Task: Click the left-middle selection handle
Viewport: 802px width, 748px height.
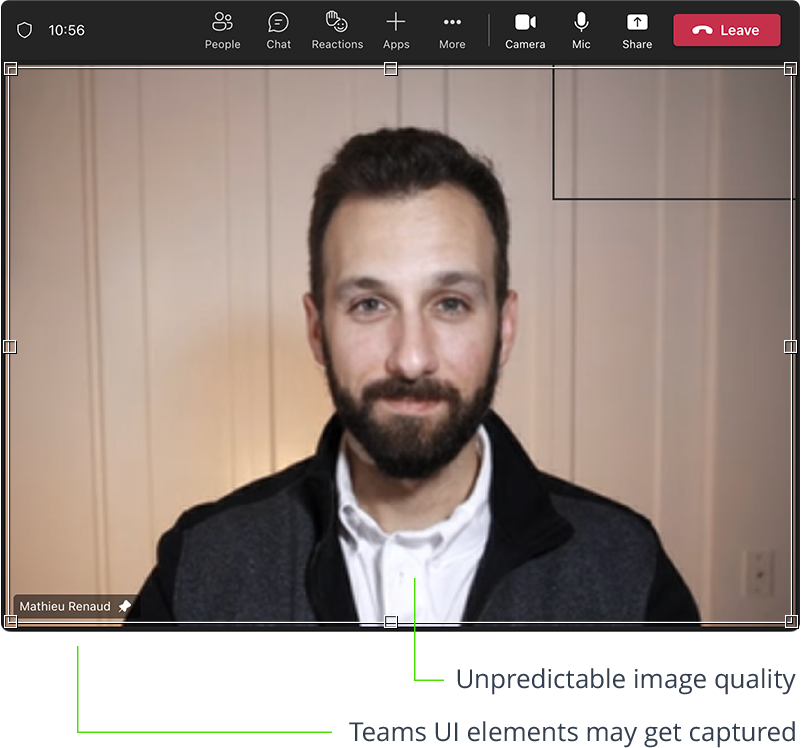Action: click(x=10, y=347)
